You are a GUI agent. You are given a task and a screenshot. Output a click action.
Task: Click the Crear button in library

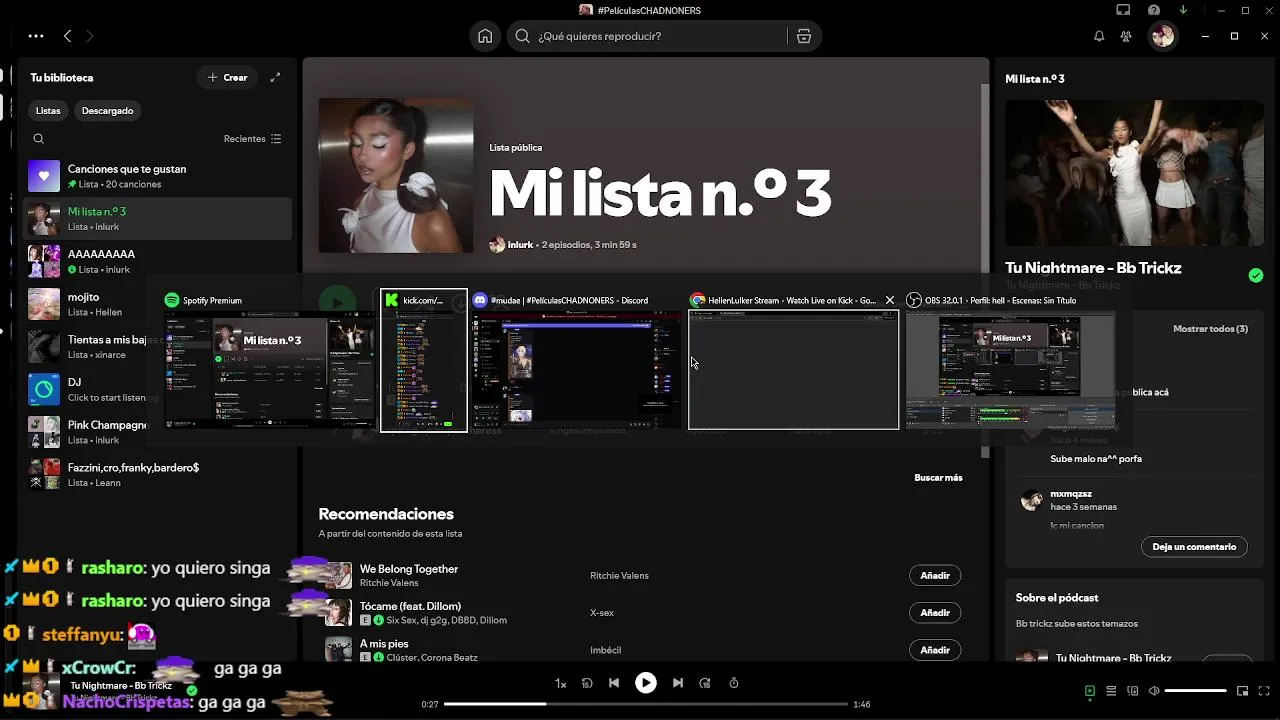[x=228, y=77]
